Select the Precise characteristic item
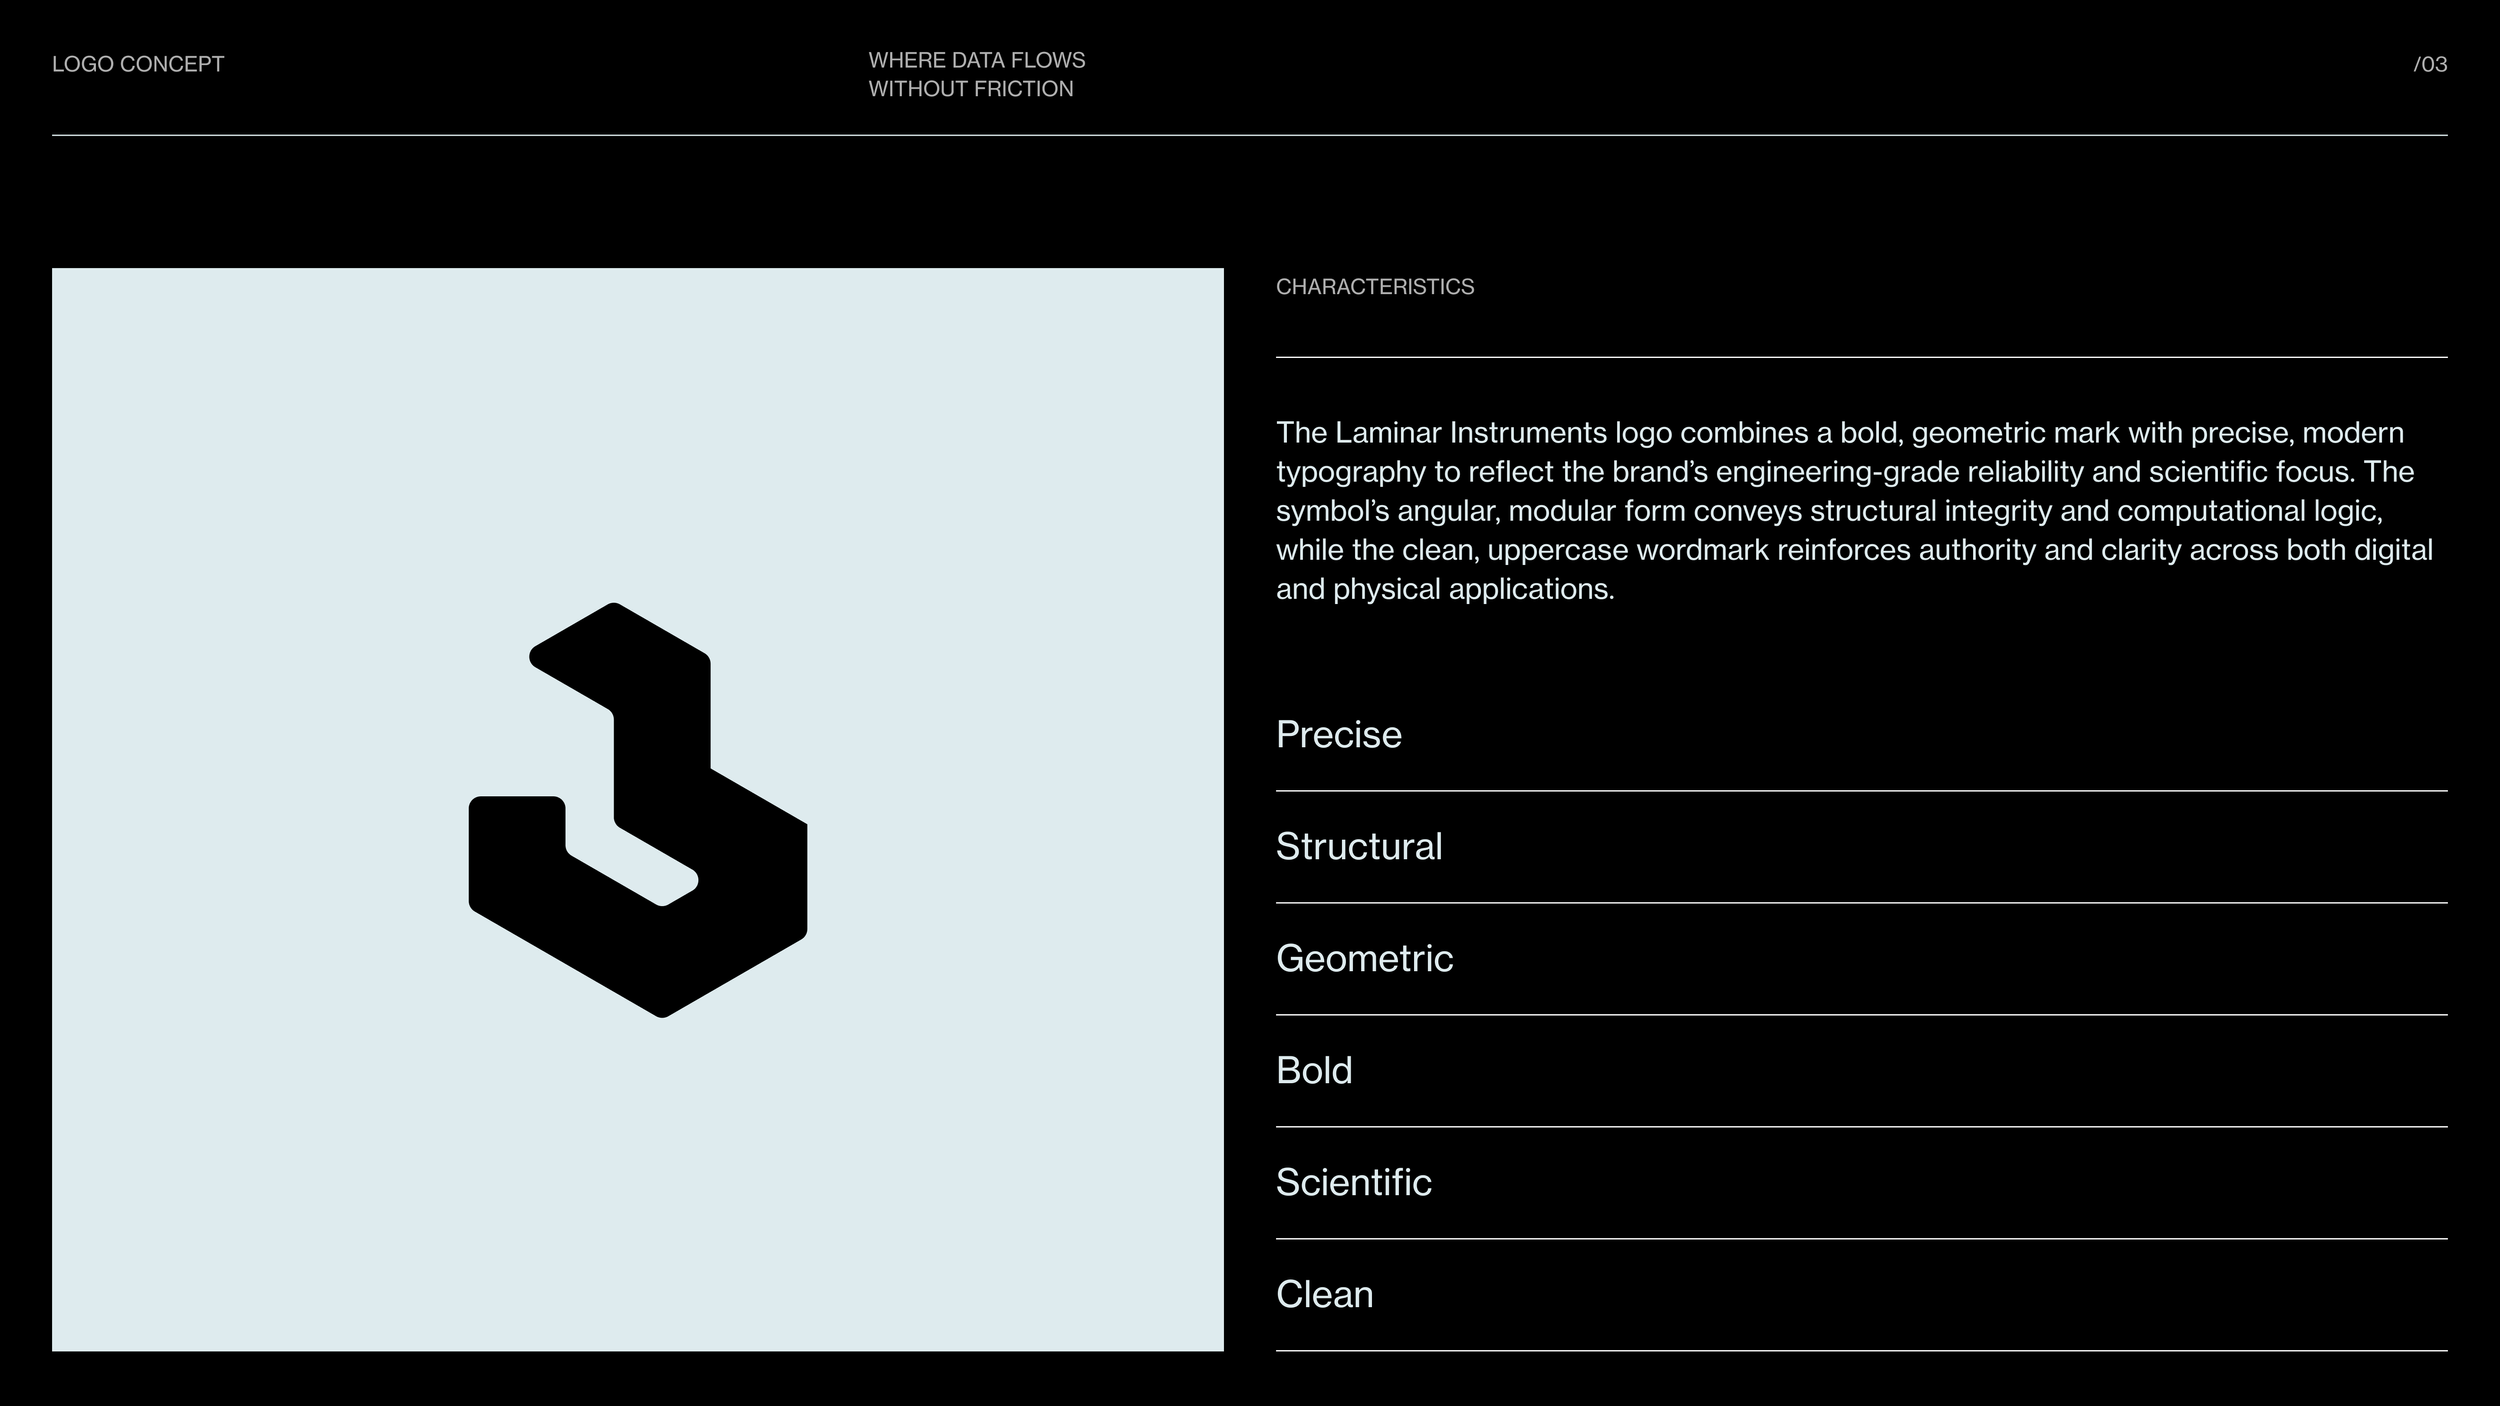Viewport: 2500px width, 1406px height. click(x=1338, y=735)
